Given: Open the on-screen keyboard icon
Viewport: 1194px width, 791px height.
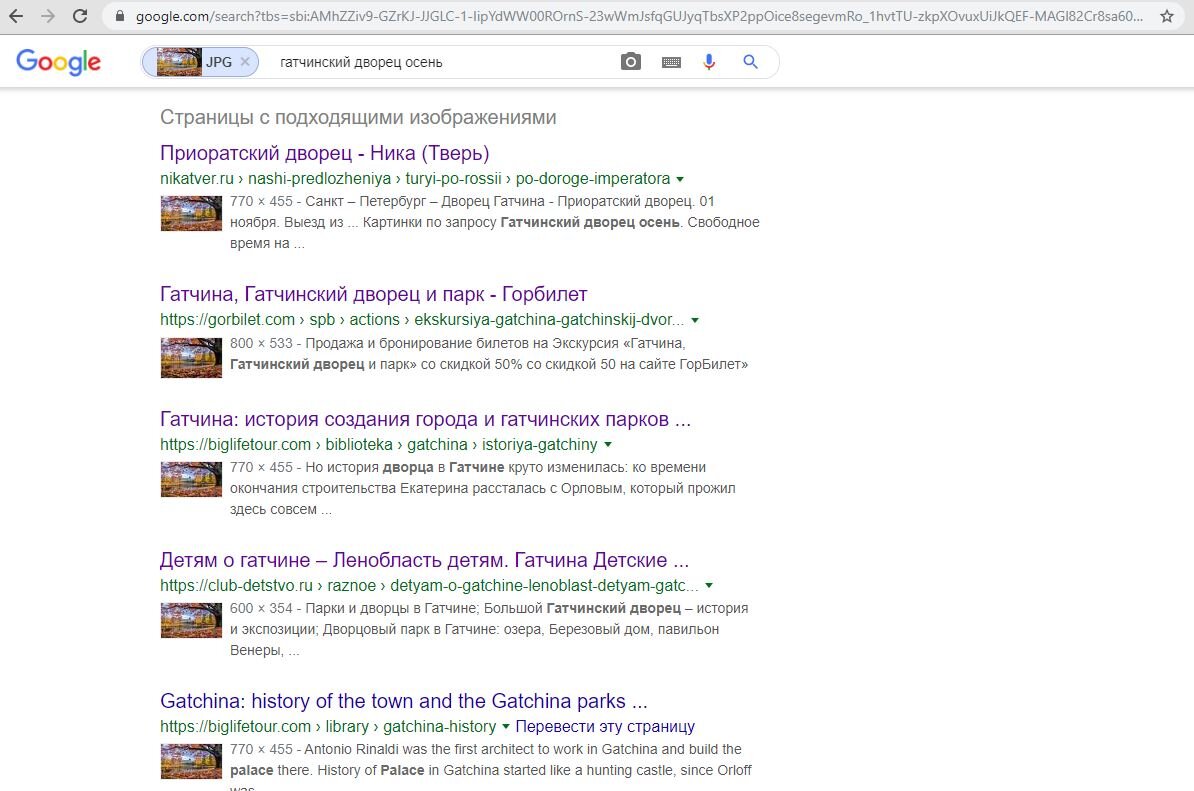Looking at the screenshot, I should click(x=670, y=61).
